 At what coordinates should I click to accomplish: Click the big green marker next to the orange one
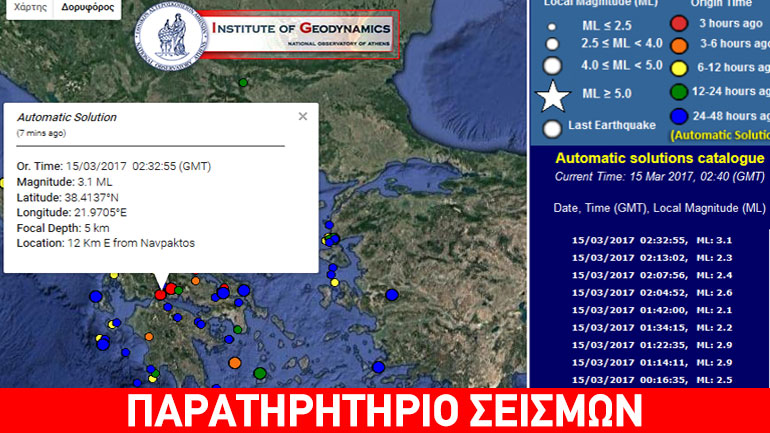(260, 373)
